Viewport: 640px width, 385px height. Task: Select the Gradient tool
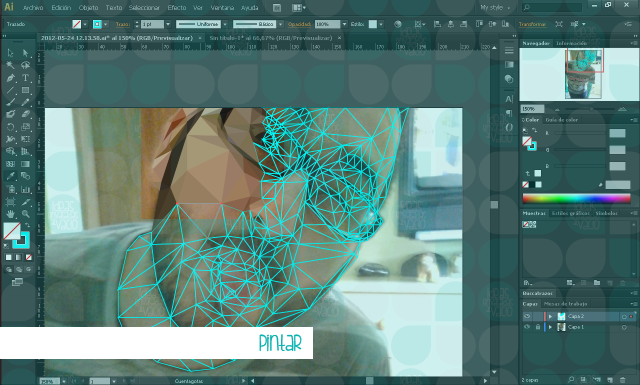click(25, 164)
